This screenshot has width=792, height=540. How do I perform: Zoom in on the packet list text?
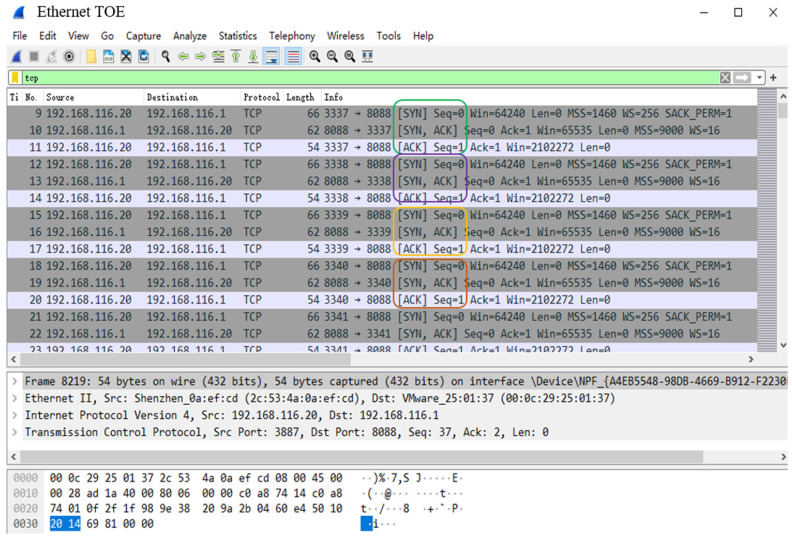coord(314,57)
